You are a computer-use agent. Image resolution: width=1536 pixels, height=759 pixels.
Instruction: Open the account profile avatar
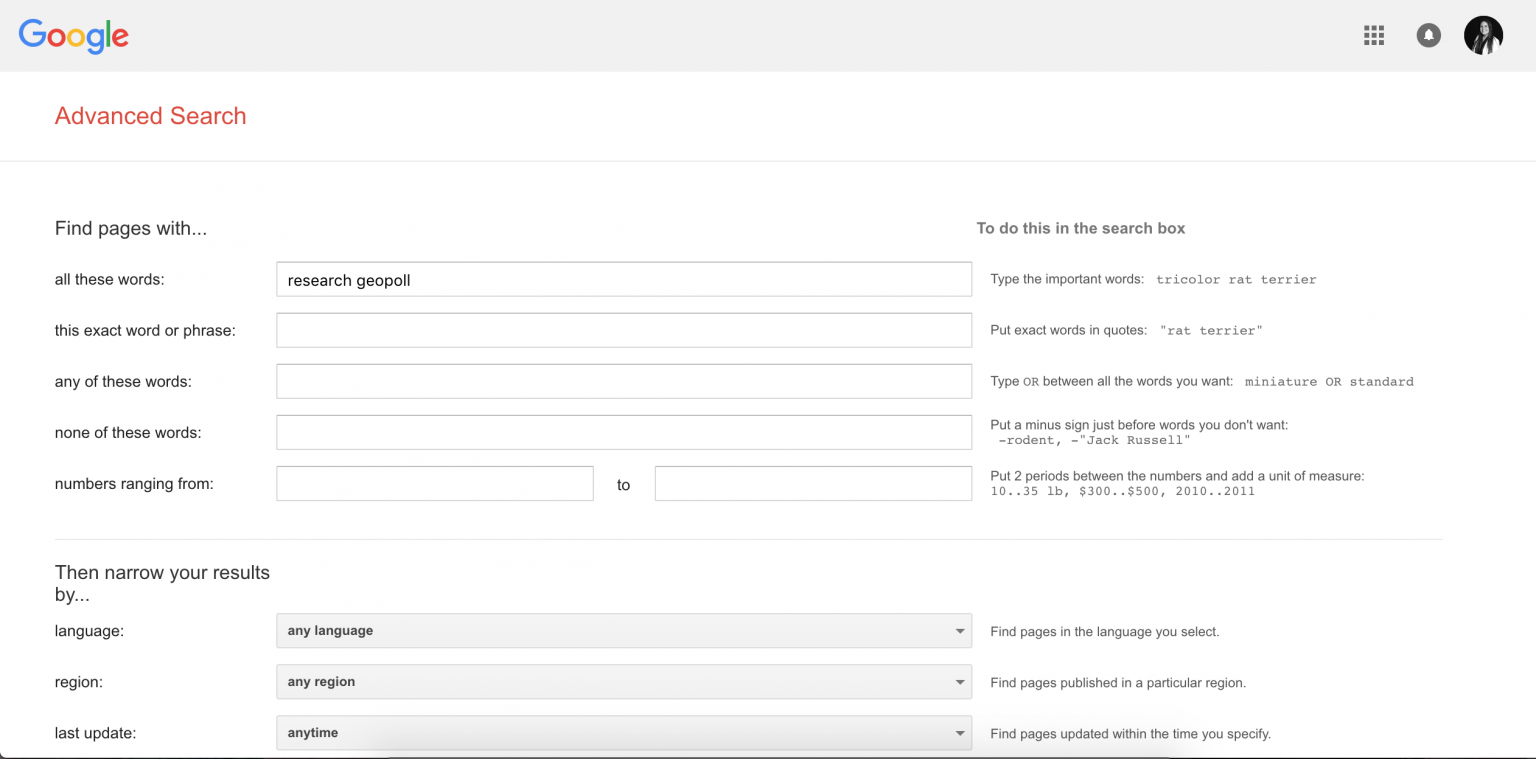(1483, 36)
